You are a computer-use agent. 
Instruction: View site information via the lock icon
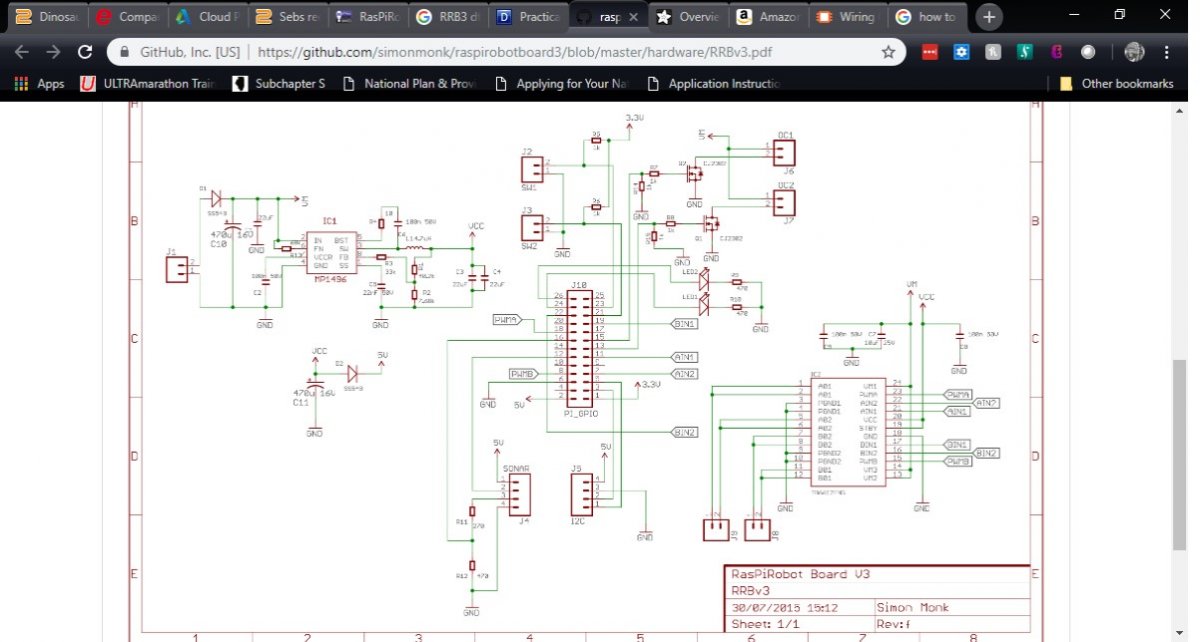[x=123, y=52]
